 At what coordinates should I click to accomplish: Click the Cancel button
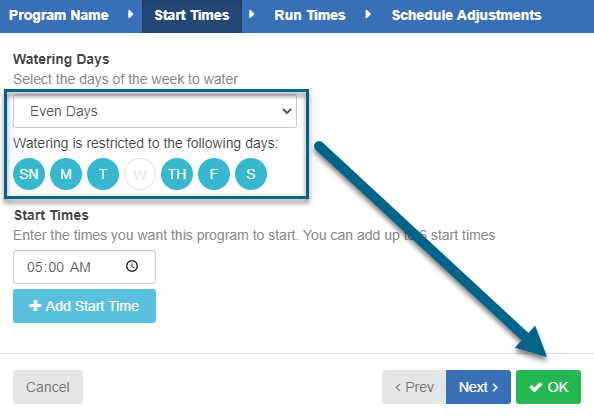[48, 387]
